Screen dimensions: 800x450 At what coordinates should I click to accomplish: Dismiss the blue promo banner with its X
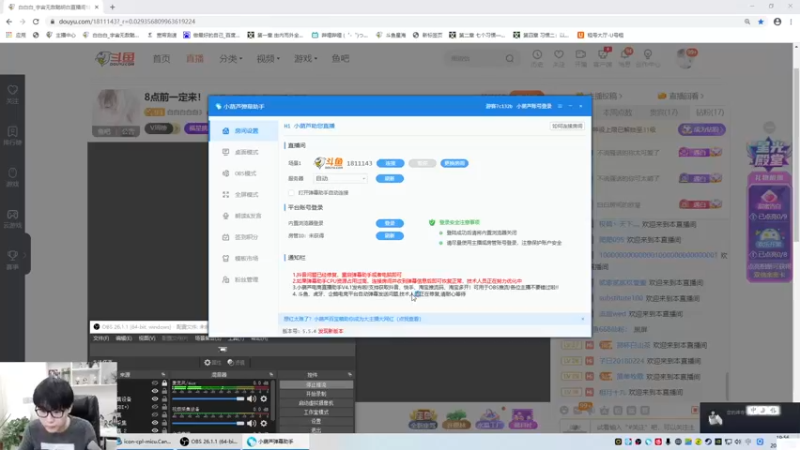[583, 319]
